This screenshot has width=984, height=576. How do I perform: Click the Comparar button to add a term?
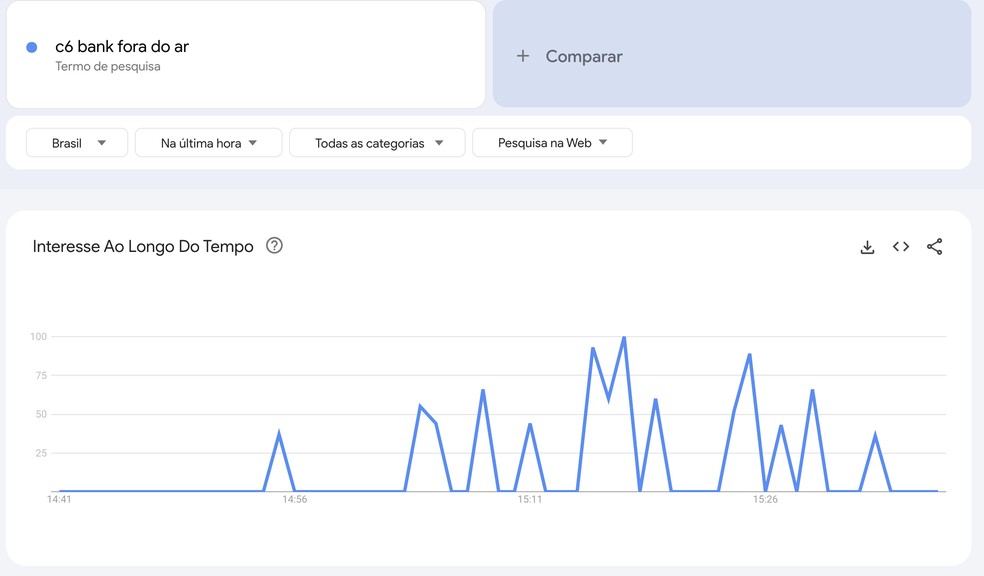tap(565, 56)
